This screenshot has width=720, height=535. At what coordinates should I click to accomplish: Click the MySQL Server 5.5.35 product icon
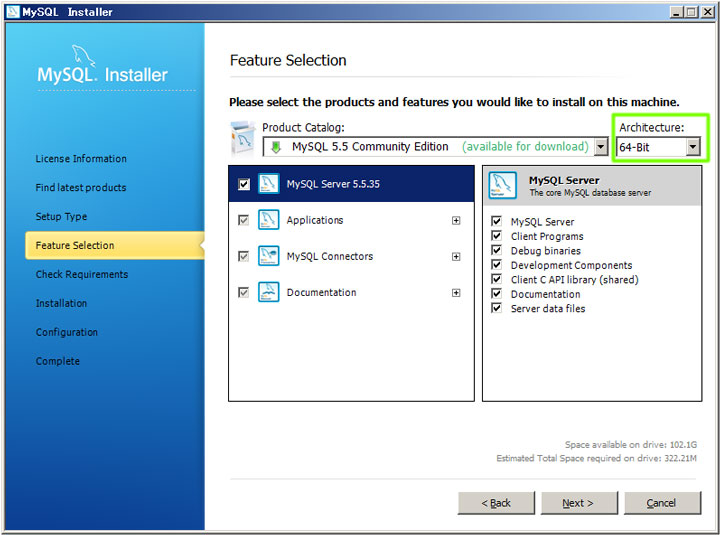tap(269, 184)
